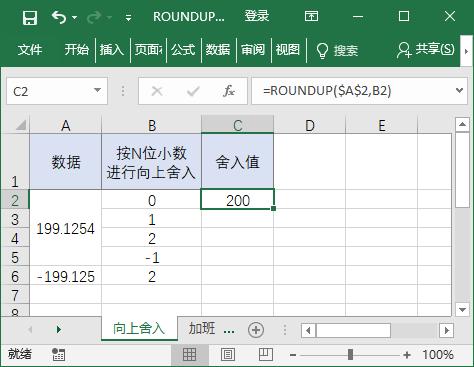Select column E header
This screenshot has height=367, width=474.
coord(382,125)
